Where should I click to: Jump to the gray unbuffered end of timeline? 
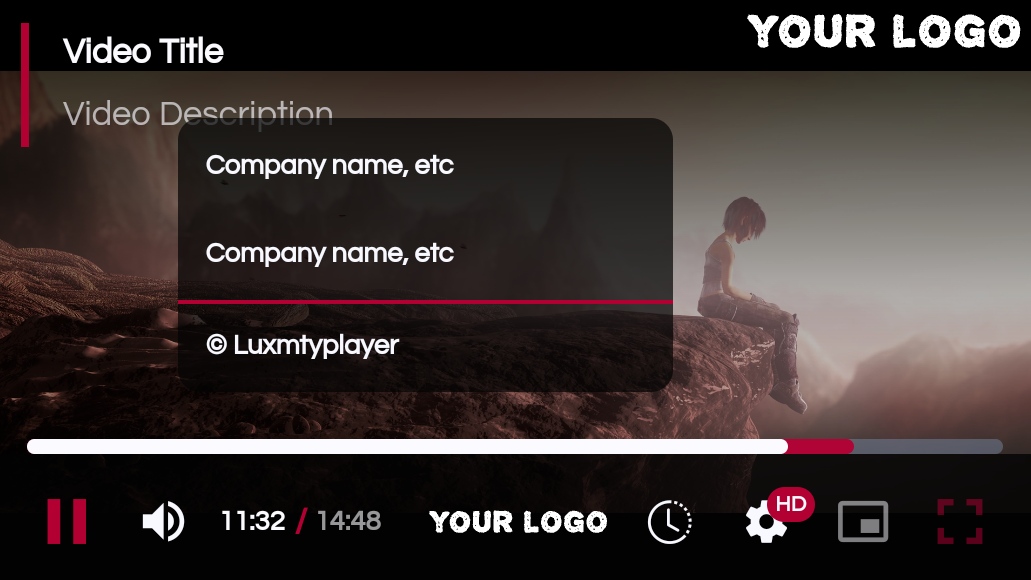coord(928,447)
